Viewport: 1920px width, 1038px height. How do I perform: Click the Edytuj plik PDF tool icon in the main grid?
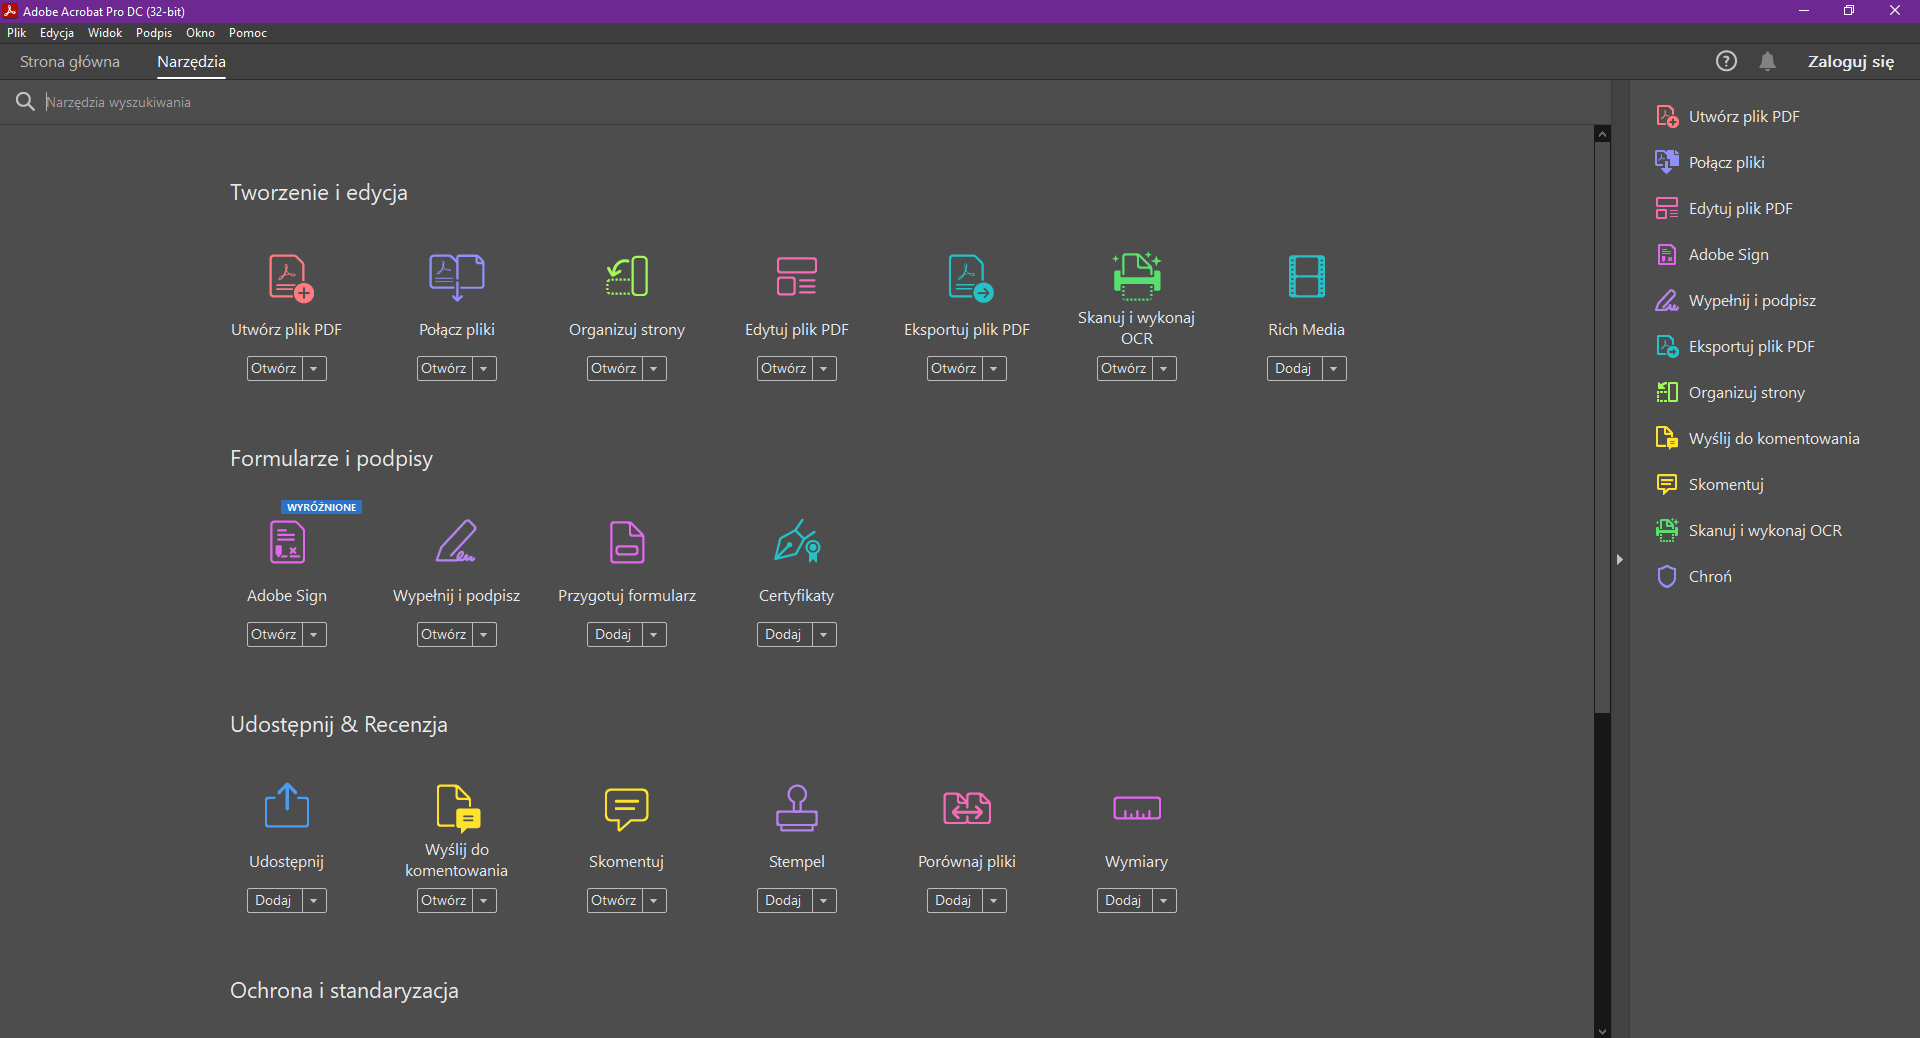click(x=797, y=277)
